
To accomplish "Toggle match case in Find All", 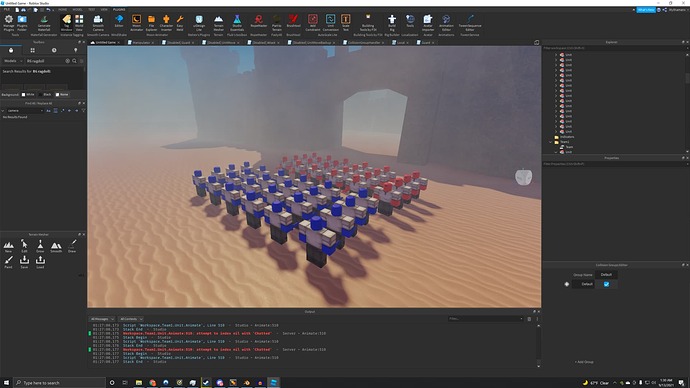I will 48,111.
